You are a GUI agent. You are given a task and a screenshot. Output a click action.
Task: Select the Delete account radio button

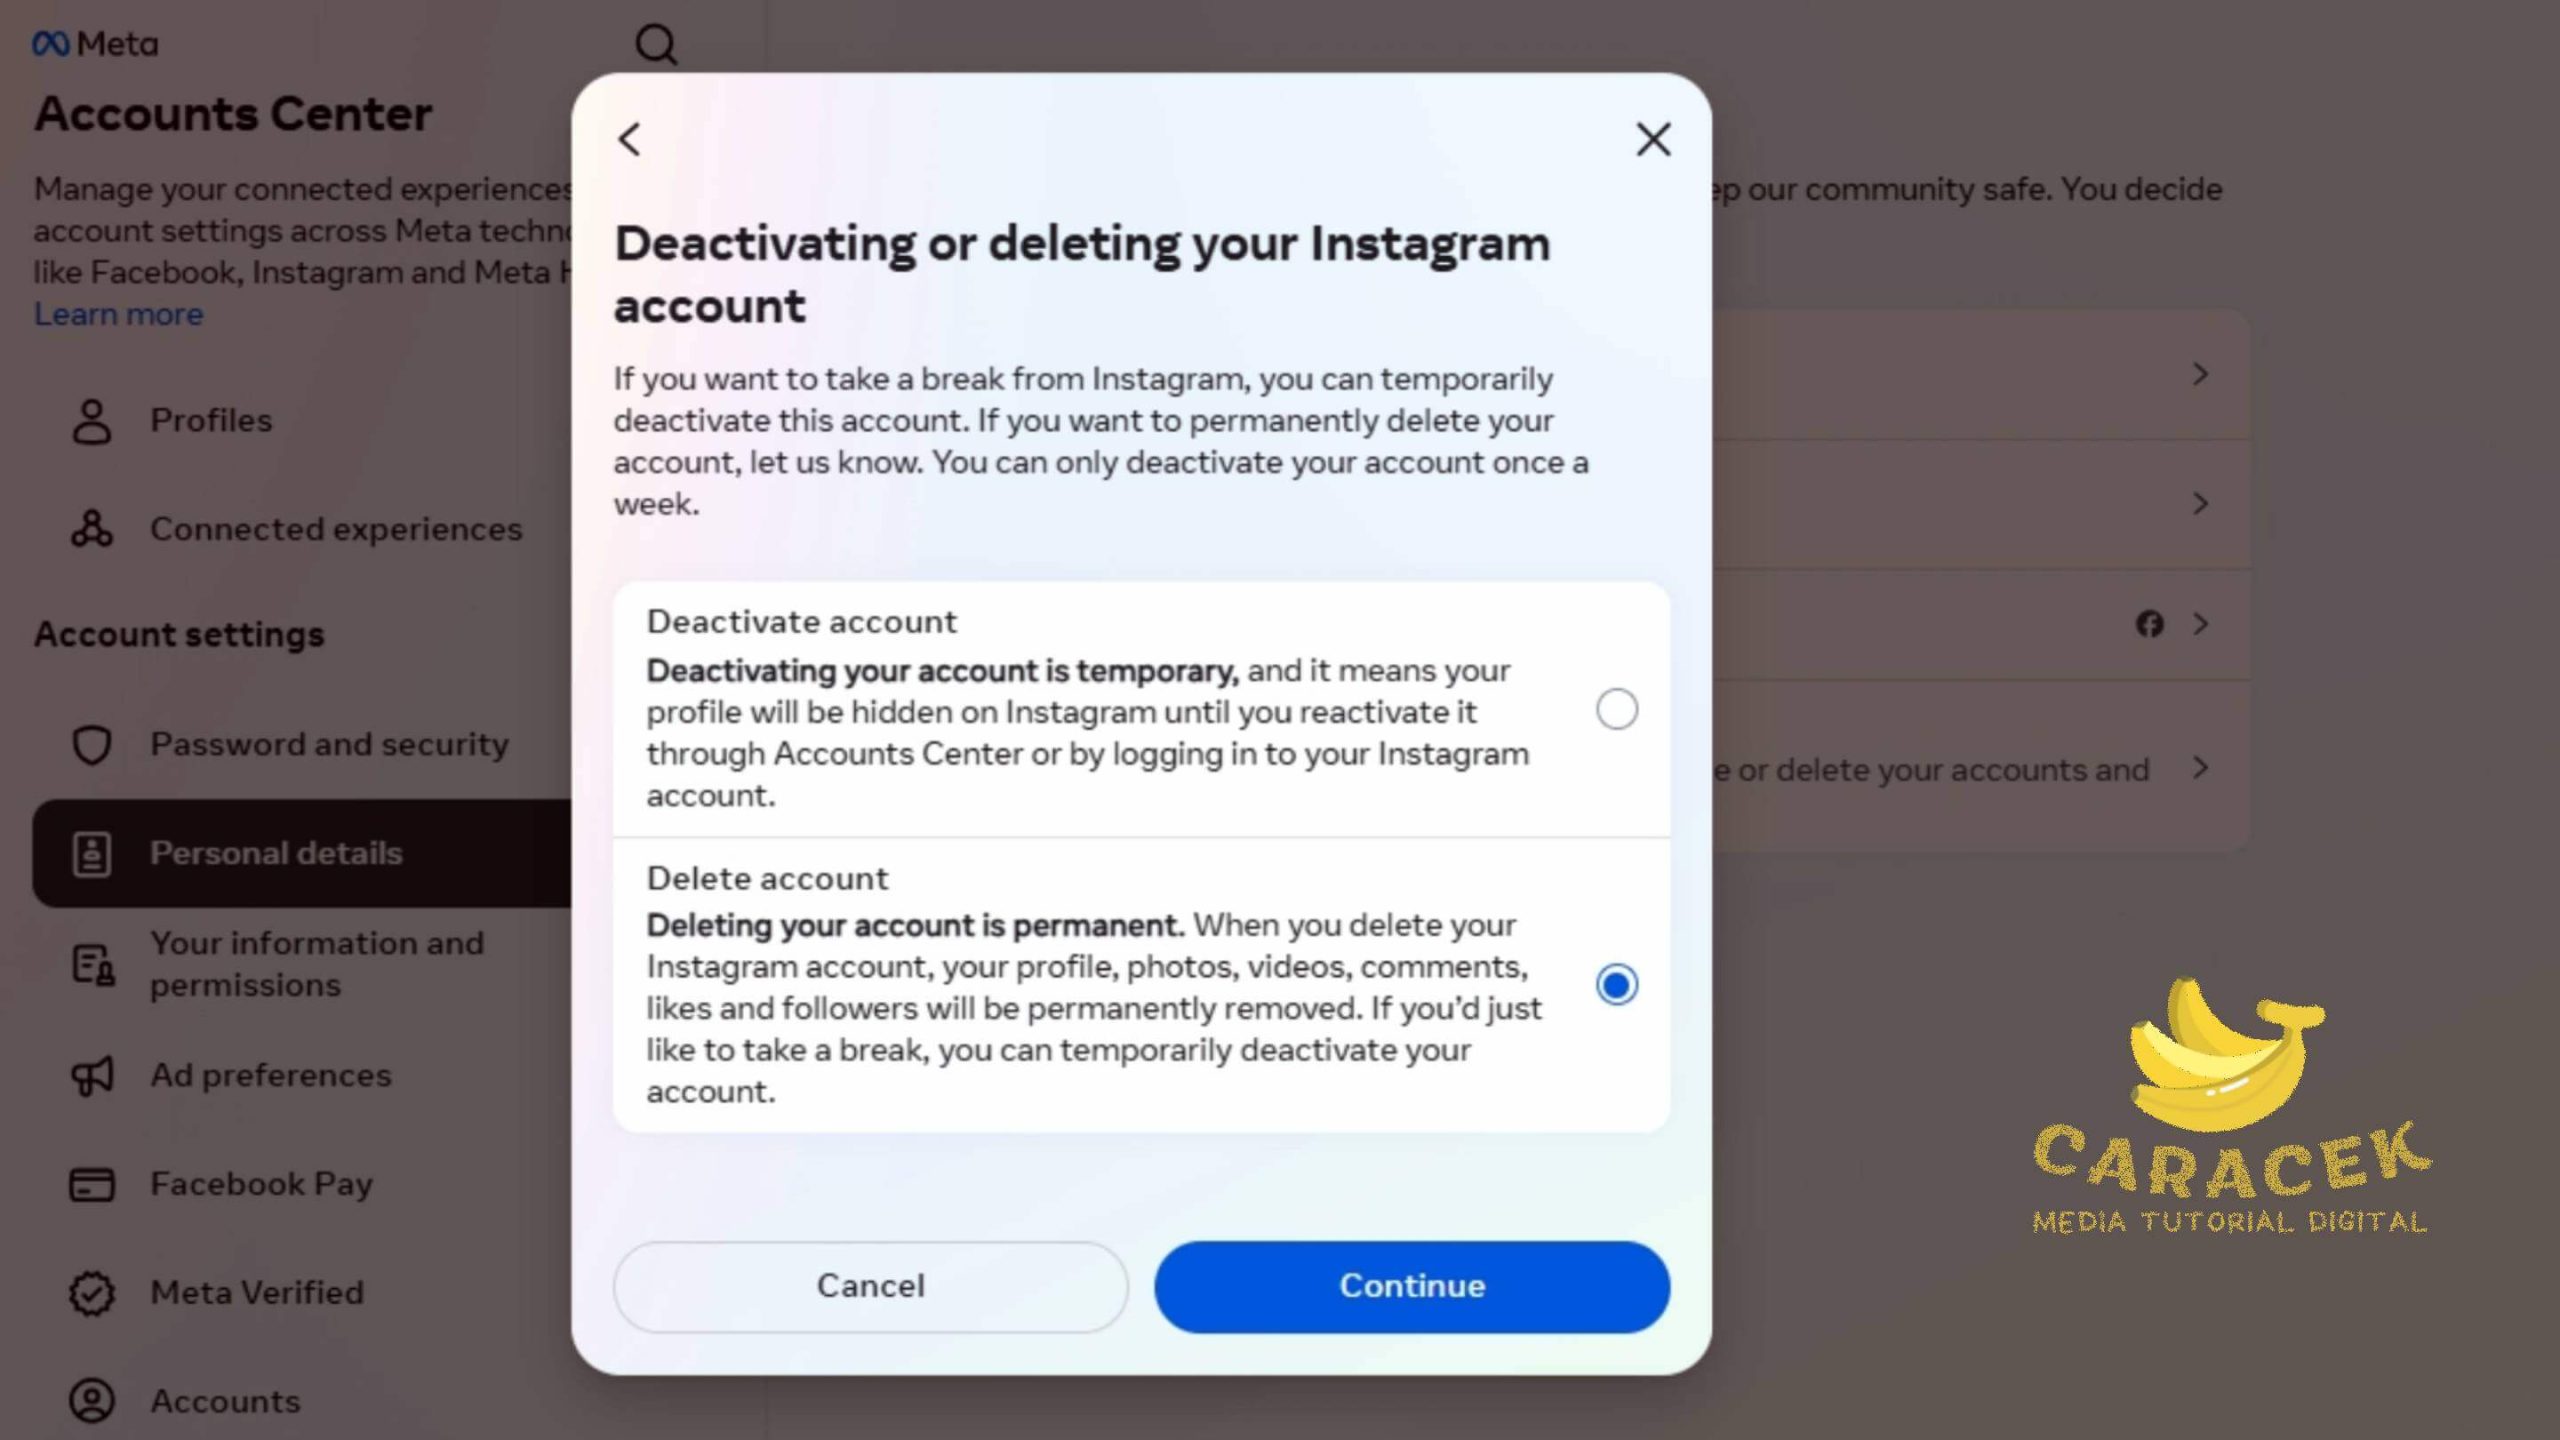[x=1616, y=985]
